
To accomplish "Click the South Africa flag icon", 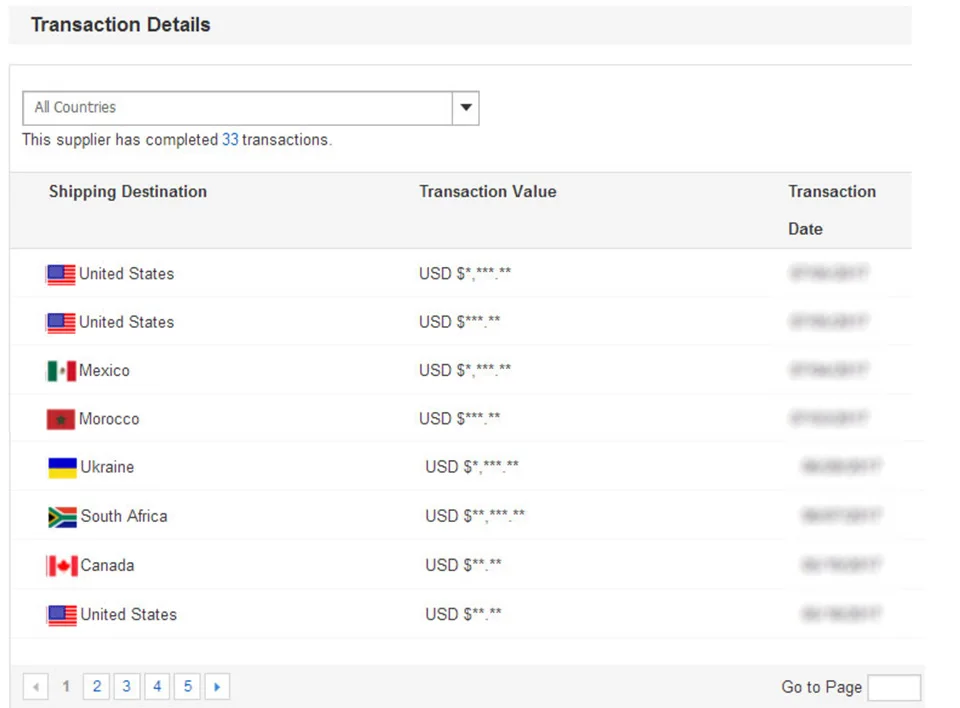I will coord(62,517).
